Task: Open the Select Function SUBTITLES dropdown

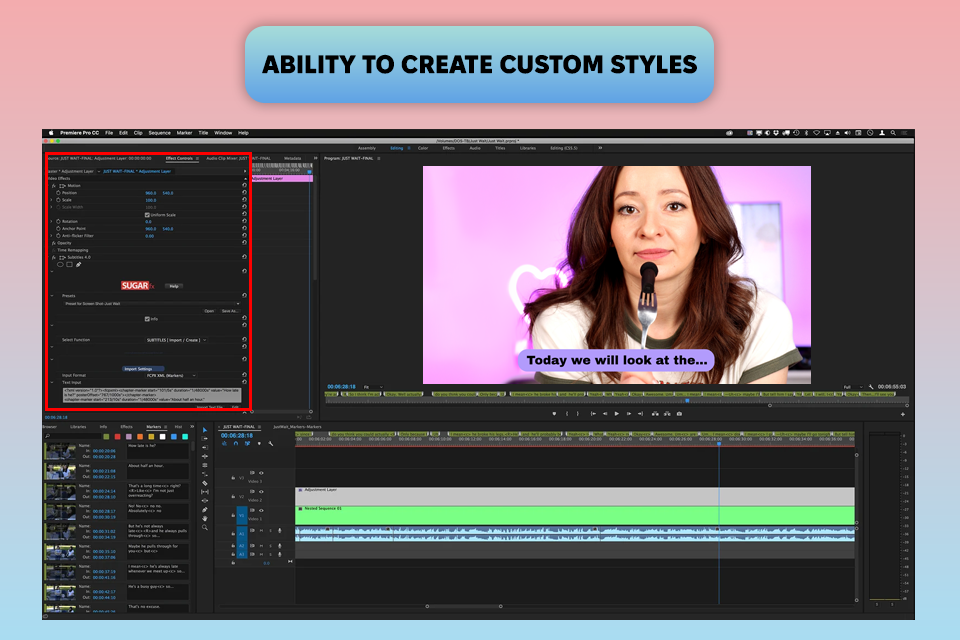Action: [176, 340]
